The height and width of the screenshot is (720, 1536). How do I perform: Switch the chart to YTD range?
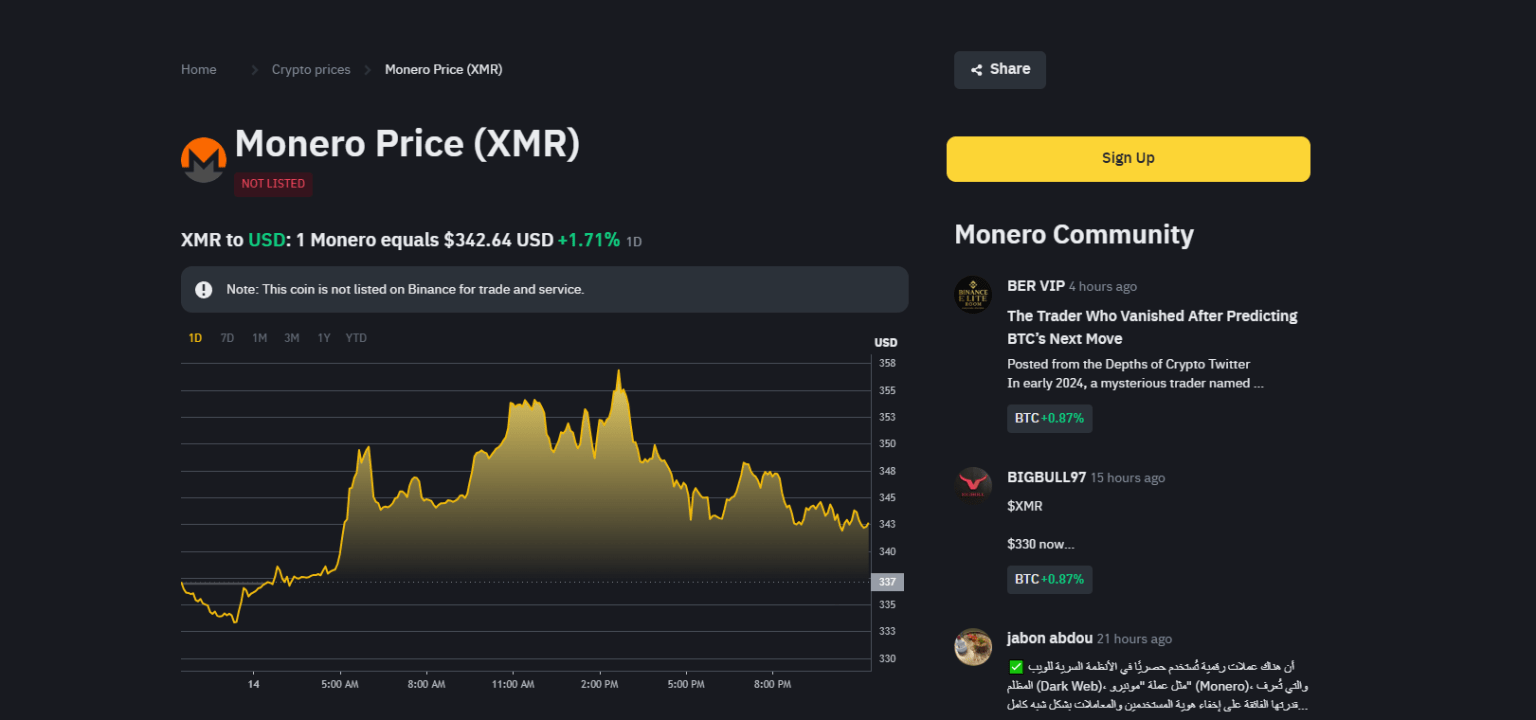[x=356, y=338]
